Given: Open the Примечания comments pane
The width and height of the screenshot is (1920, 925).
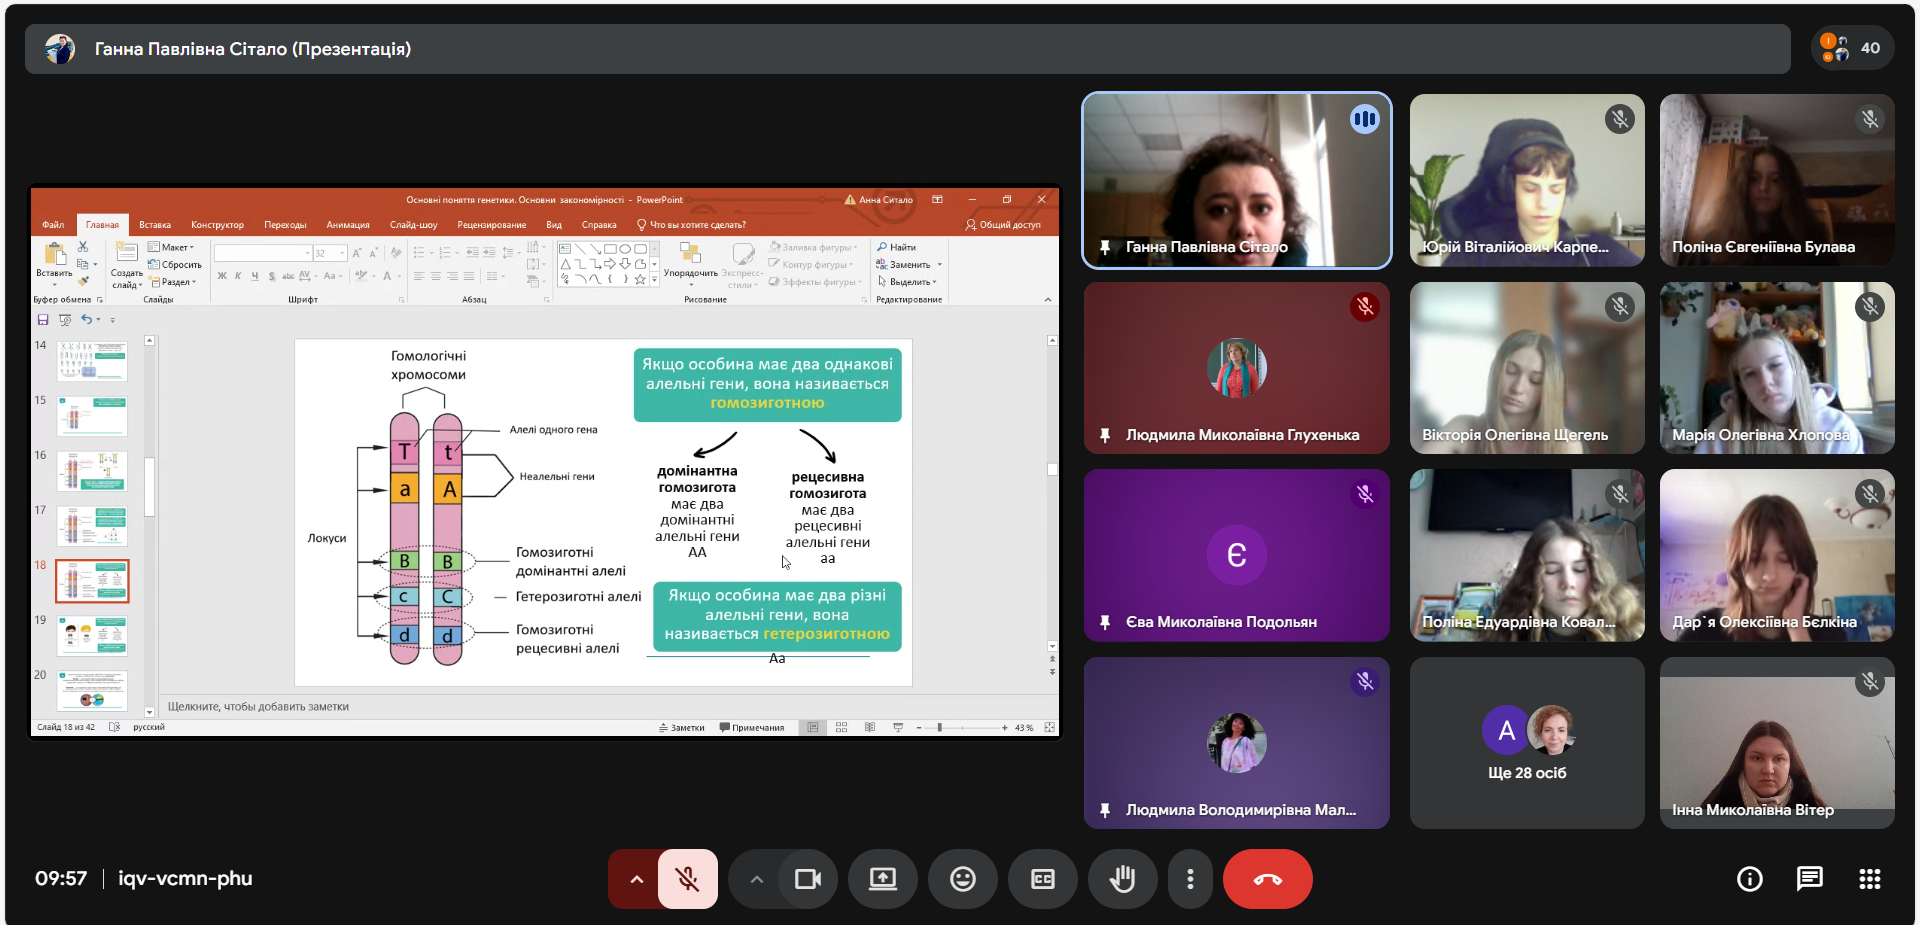Looking at the screenshot, I should (752, 727).
